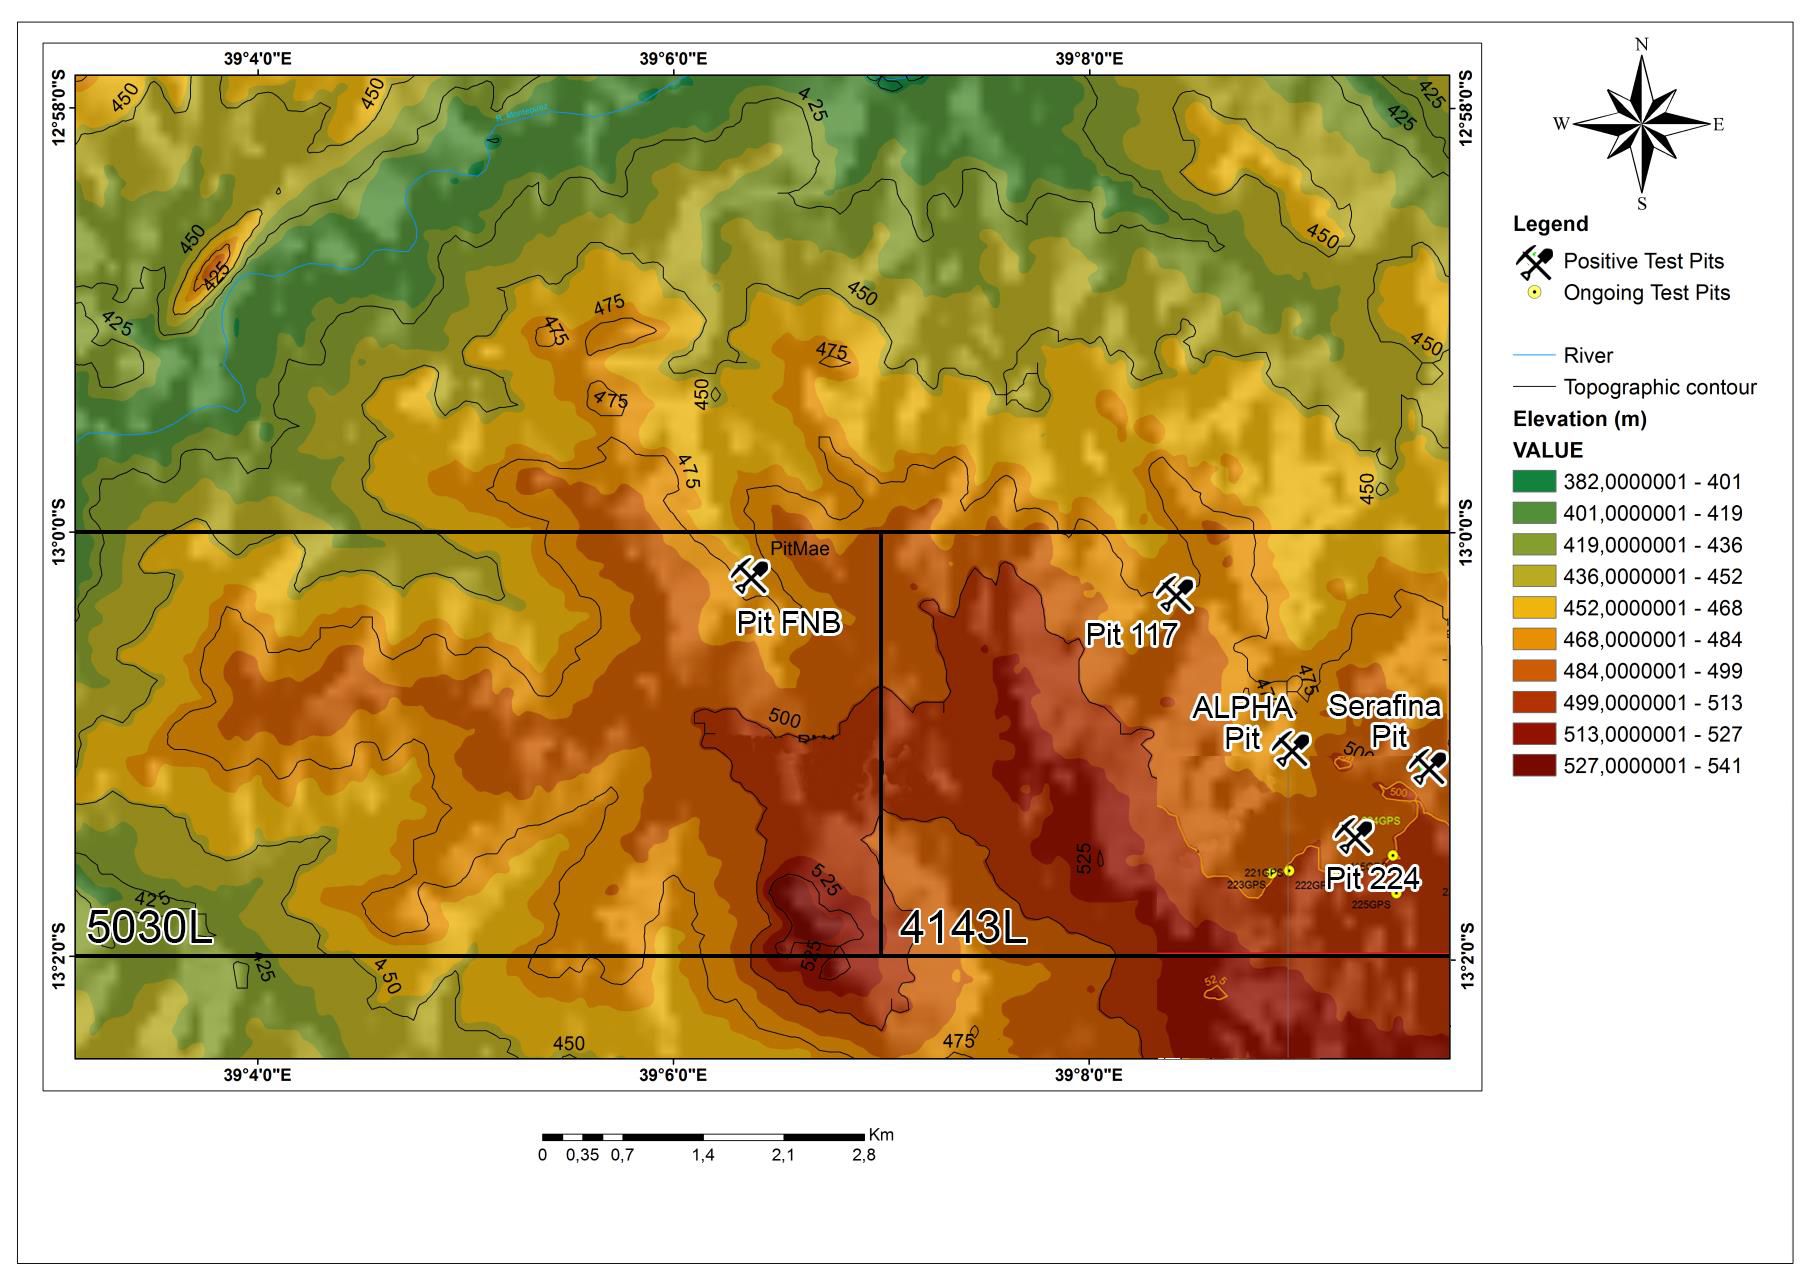Click the Topographic contour legend line

click(x=1533, y=387)
